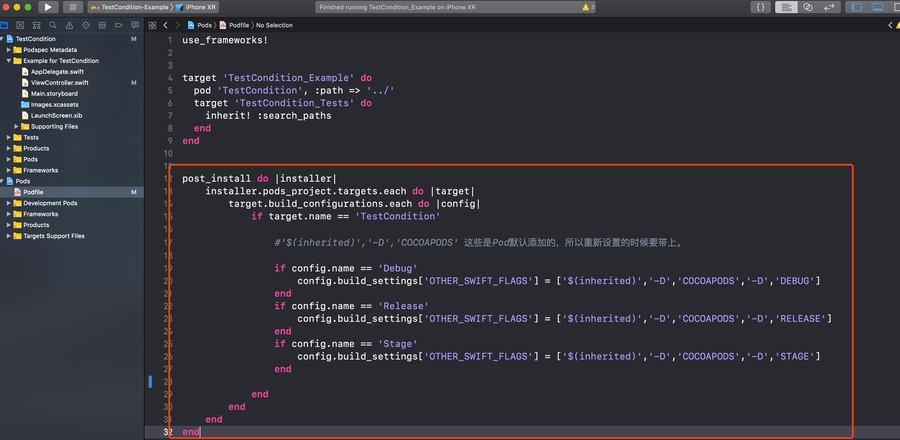This screenshot has width=900, height=440.
Task: Open the Code Review braces button
Action: tap(760, 7)
